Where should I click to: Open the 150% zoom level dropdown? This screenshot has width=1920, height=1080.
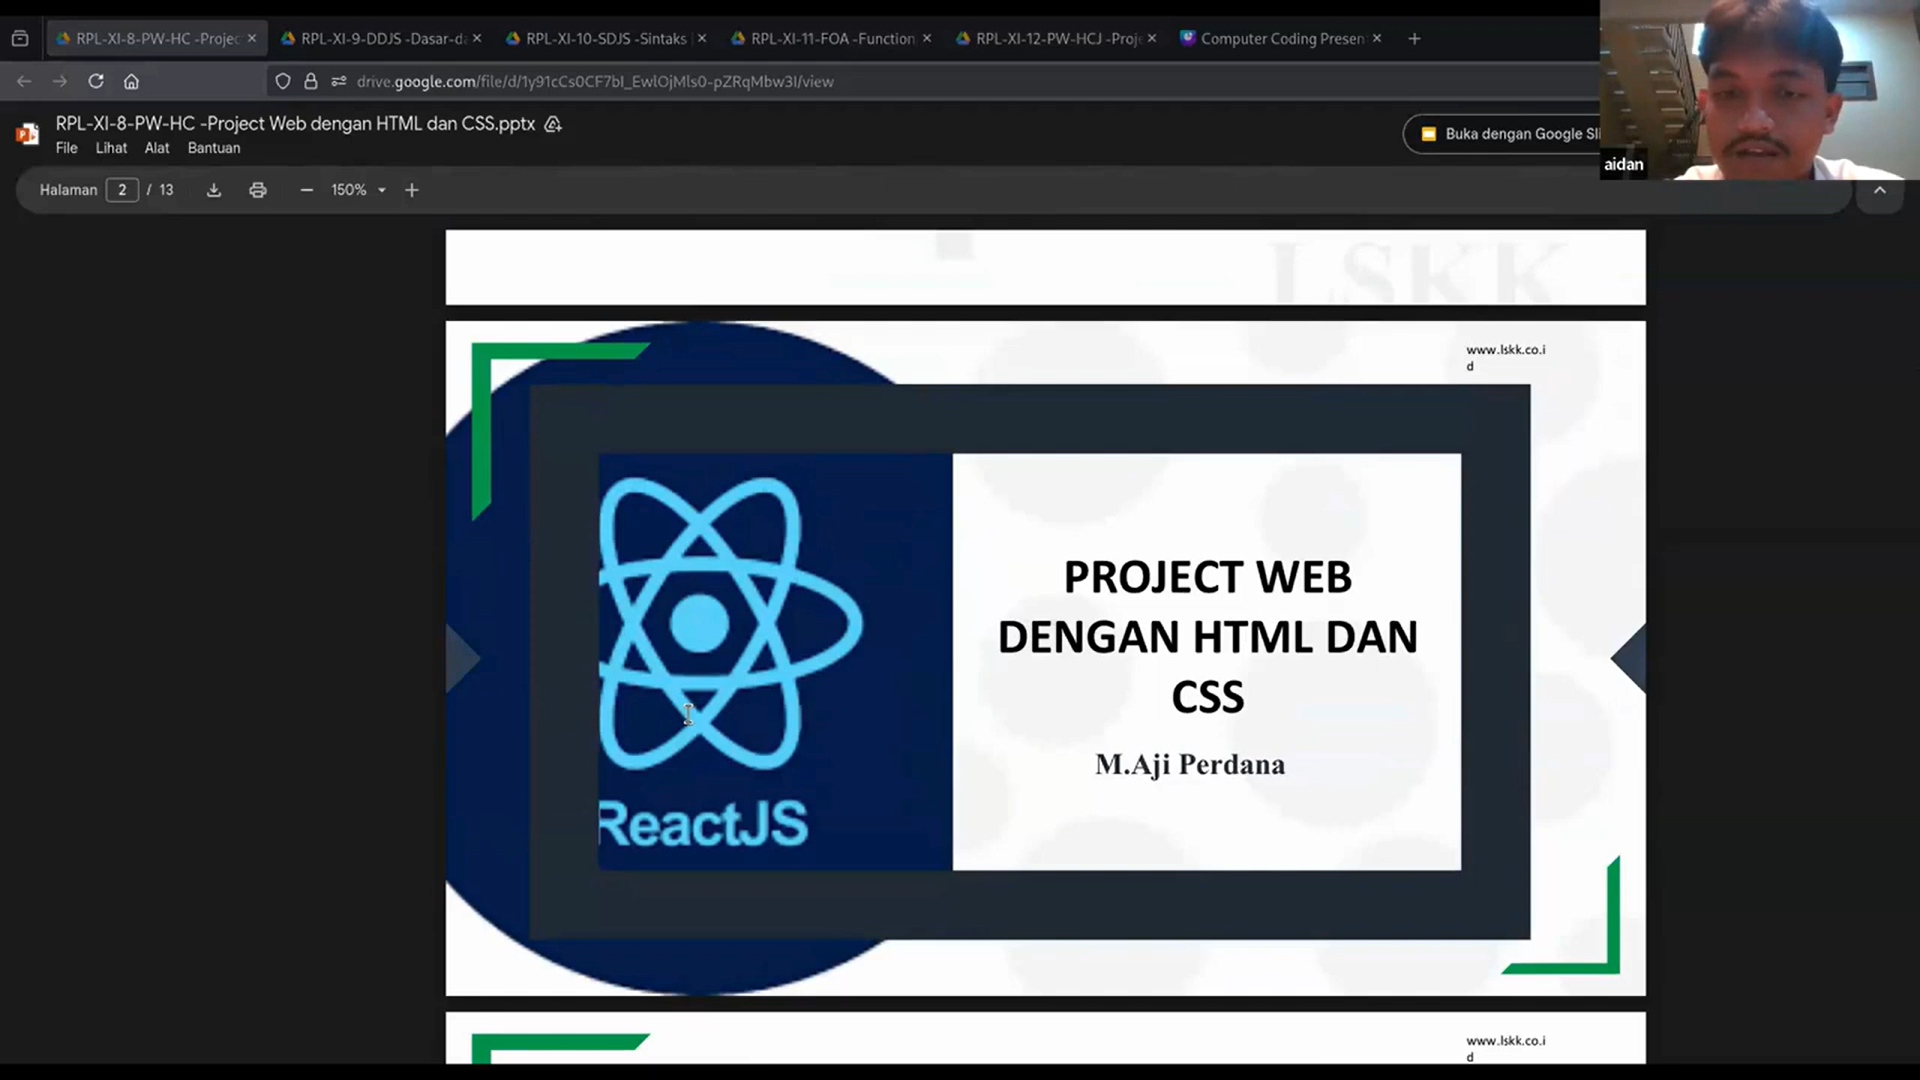[x=358, y=190]
